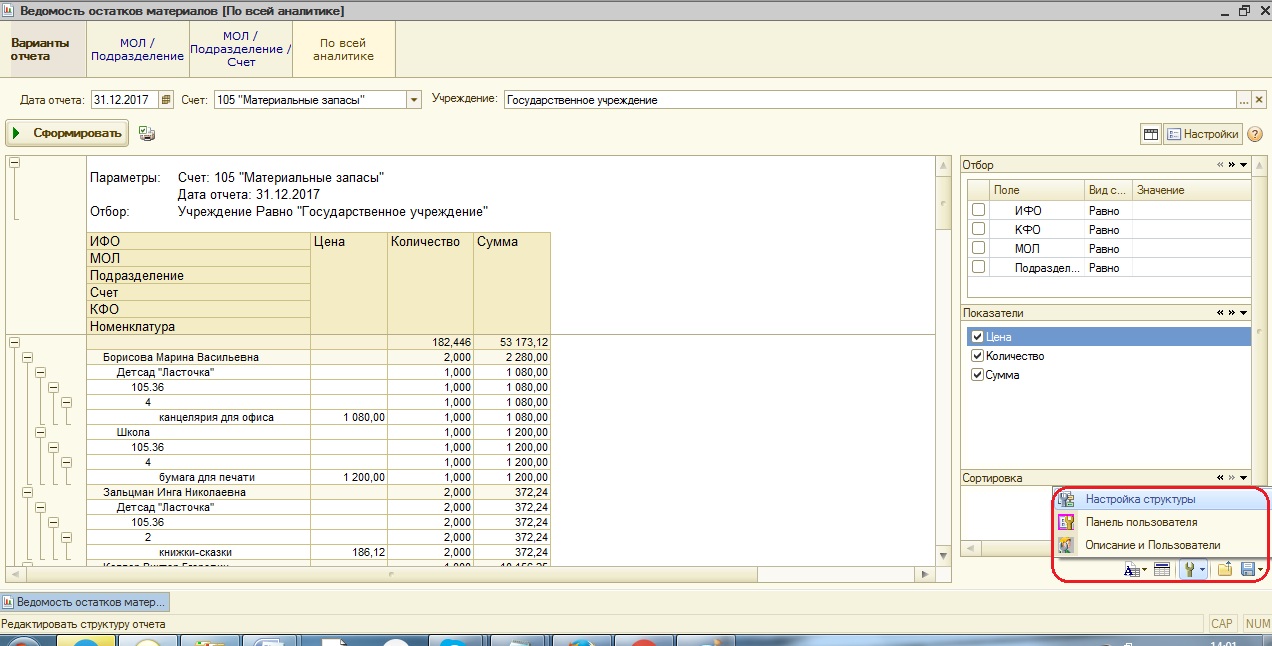Screen dimensions: 1272x646
Task: Enable the КФО filter checkbox
Action: click(979, 229)
